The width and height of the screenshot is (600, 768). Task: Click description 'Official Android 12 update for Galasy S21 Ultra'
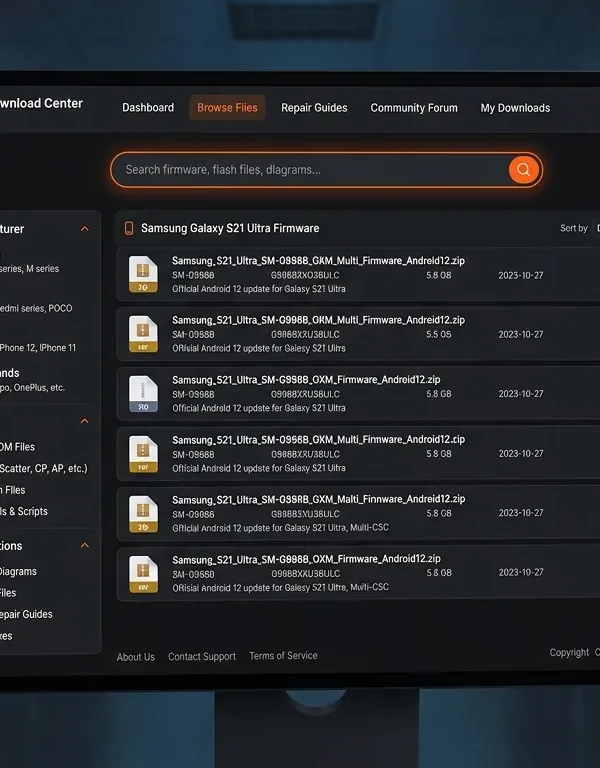[259, 289]
